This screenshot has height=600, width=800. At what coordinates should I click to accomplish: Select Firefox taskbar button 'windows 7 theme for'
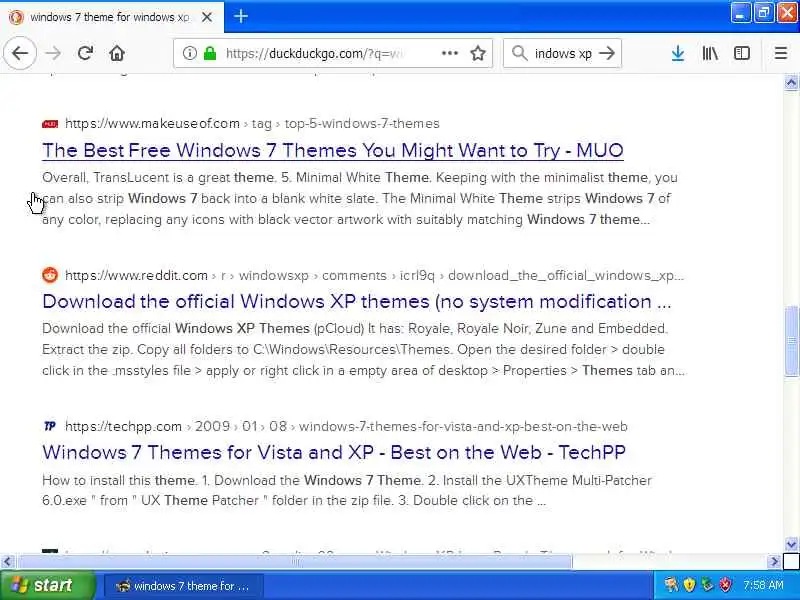pos(184,586)
